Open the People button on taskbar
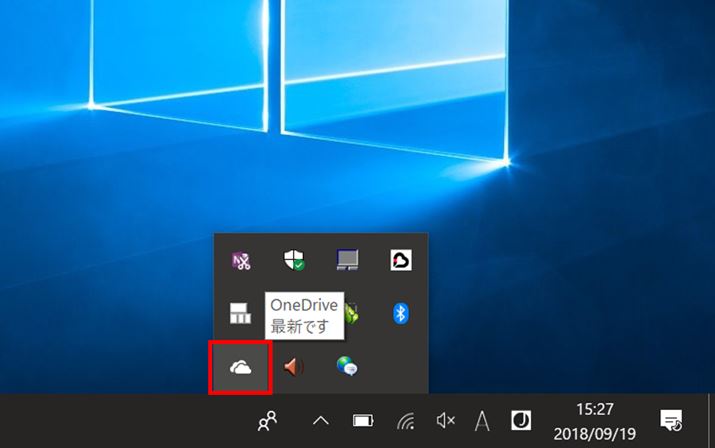Screen dimensions: 715x448 coord(267,421)
